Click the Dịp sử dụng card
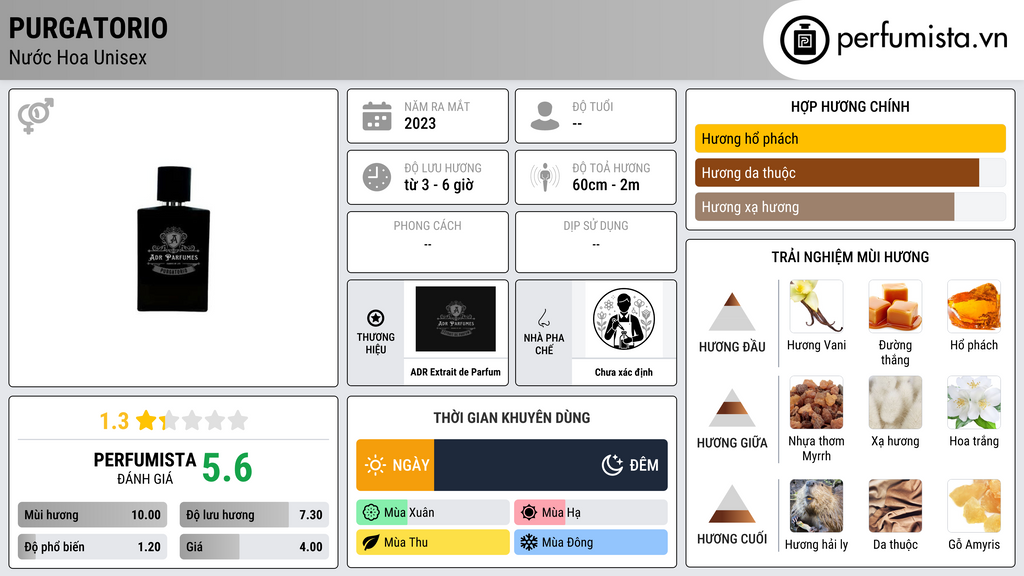This screenshot has height=576, width=1024. [596, 242]
